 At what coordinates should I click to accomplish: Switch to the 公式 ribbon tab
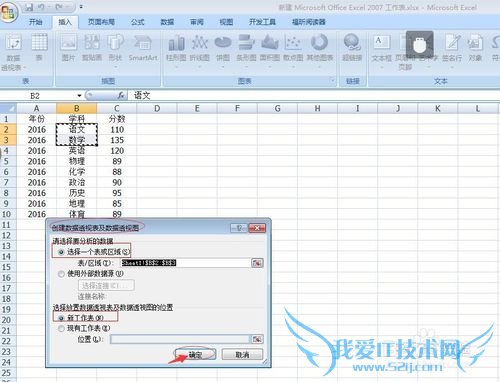tap(137, 22)
